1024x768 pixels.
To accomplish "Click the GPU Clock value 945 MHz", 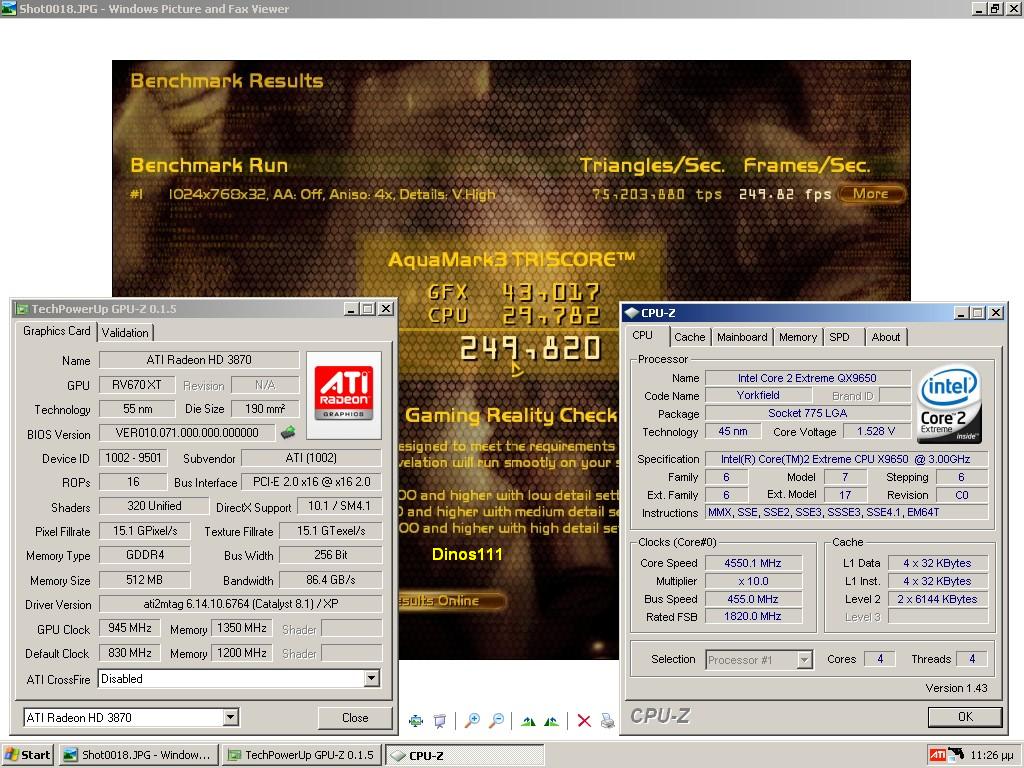I will tap(129, 628).
